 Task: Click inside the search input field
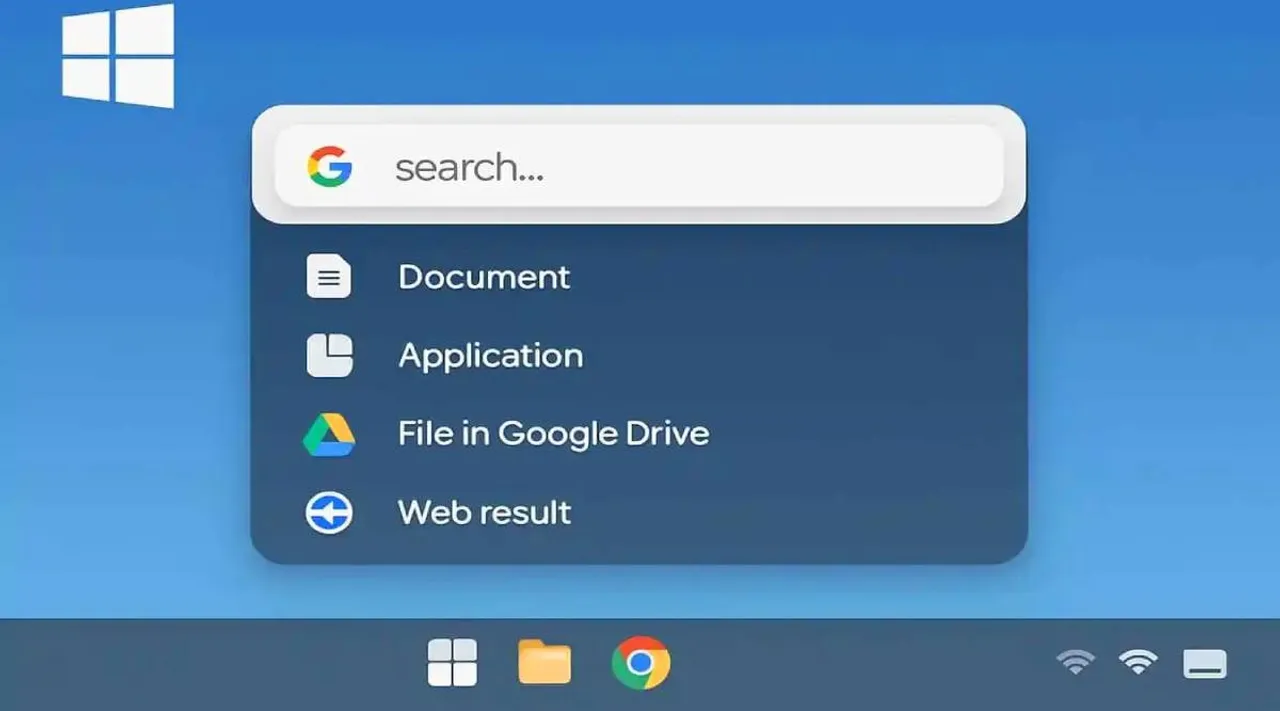click(640, 166)
